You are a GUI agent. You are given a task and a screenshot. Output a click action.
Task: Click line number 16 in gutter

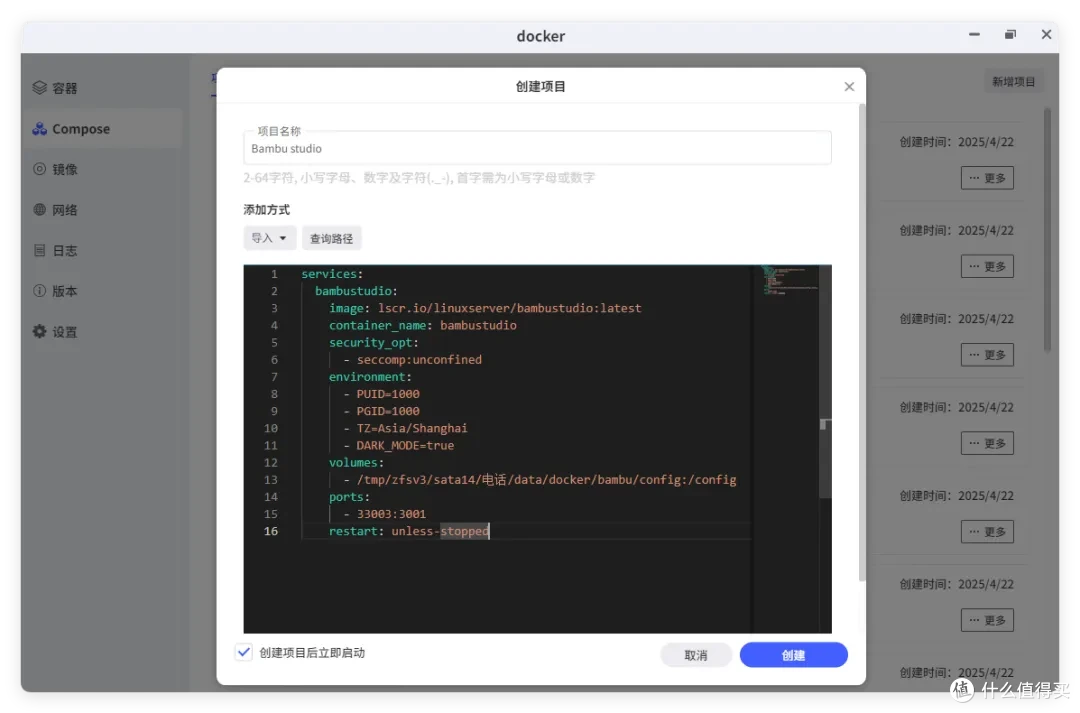271,531
